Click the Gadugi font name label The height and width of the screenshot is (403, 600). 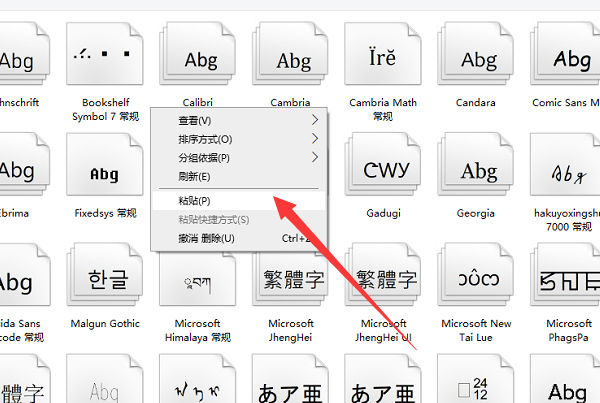pos(383,213)
